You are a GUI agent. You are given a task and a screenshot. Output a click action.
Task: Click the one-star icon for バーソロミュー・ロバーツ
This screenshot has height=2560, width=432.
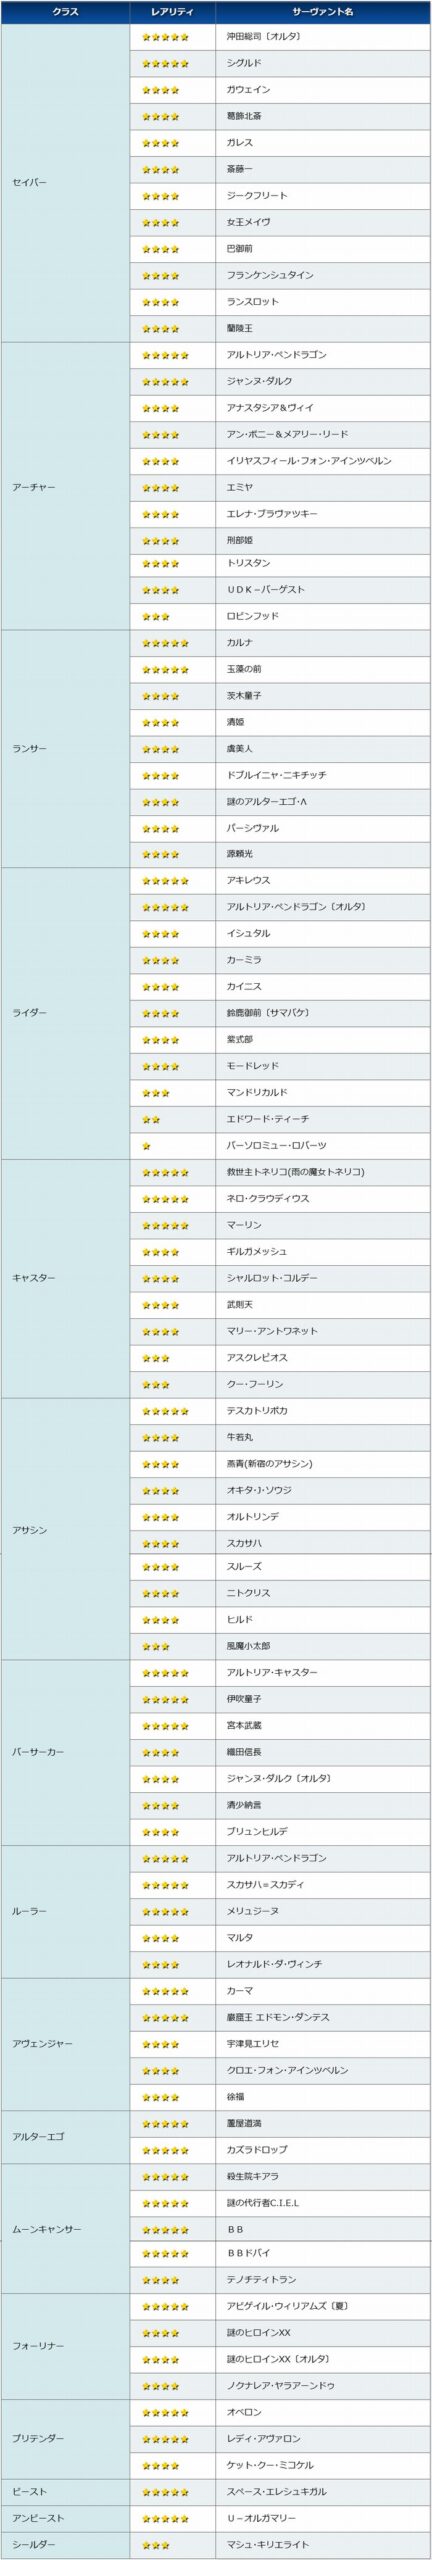(146, 1145)
